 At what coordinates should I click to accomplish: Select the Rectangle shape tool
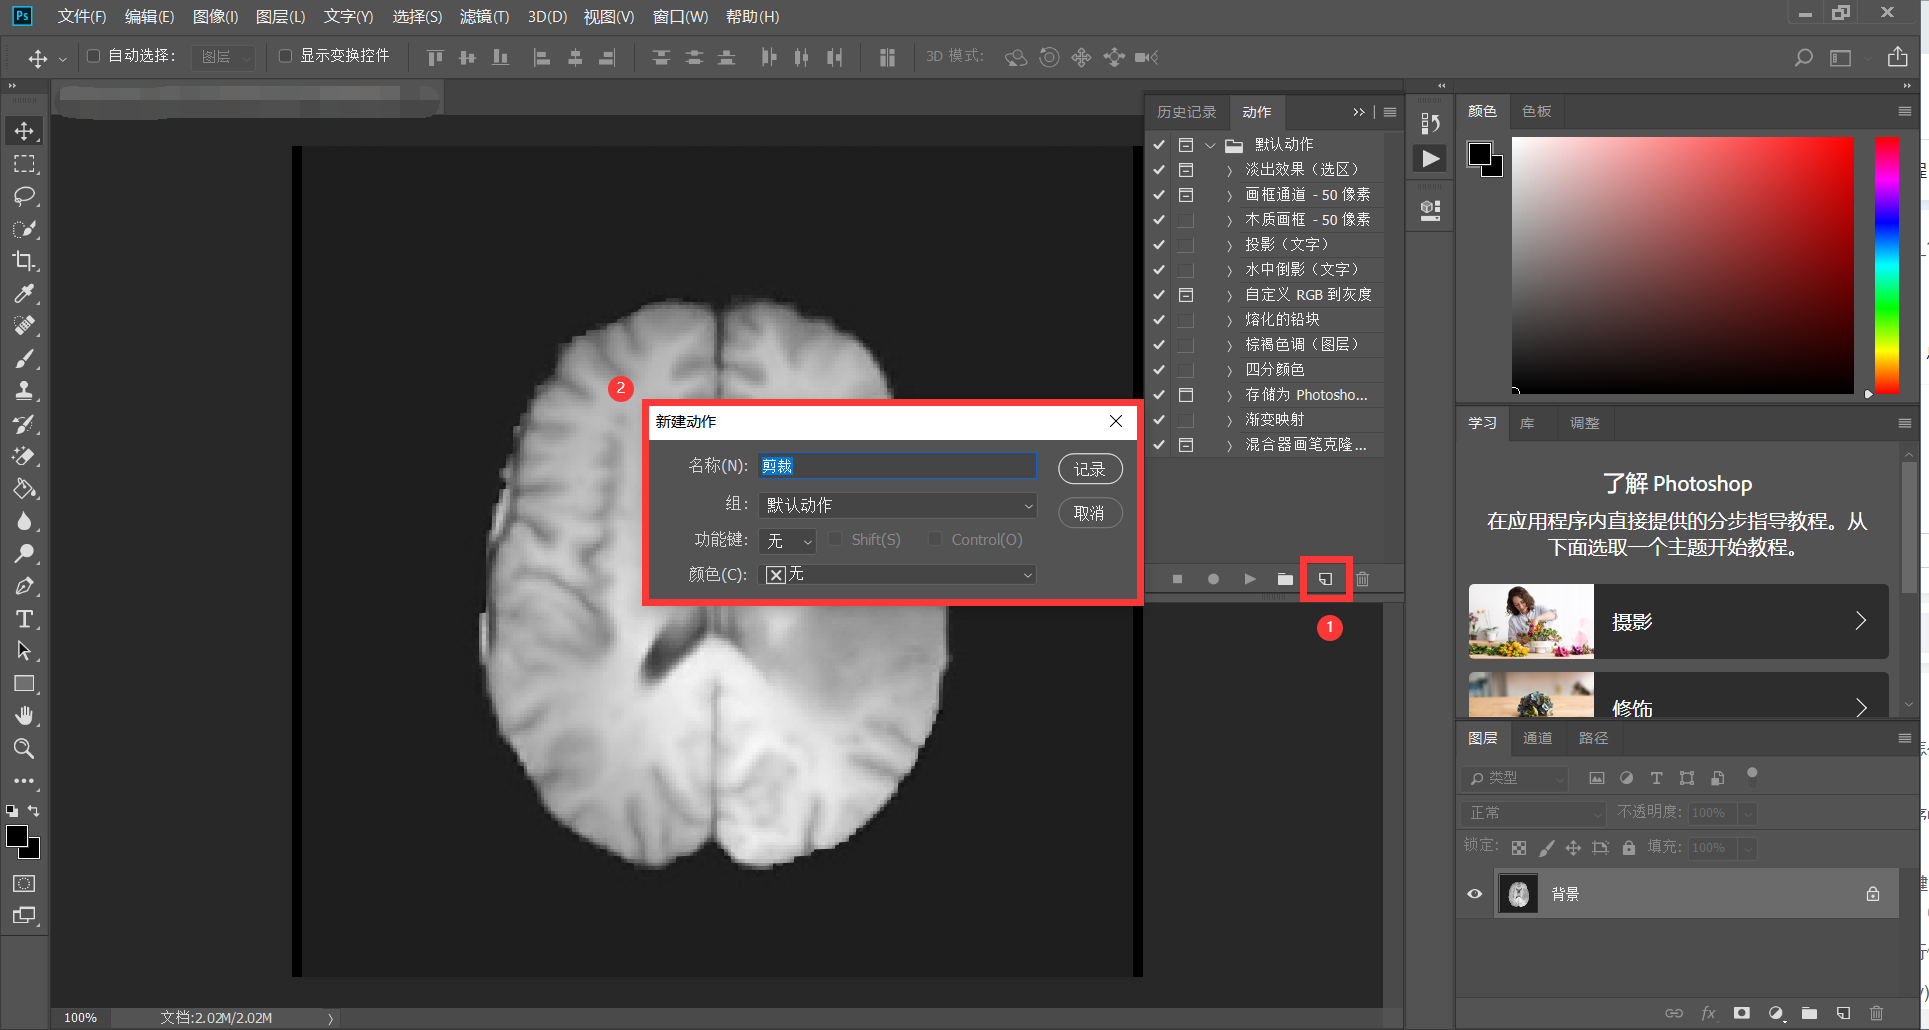coord(24,684)
